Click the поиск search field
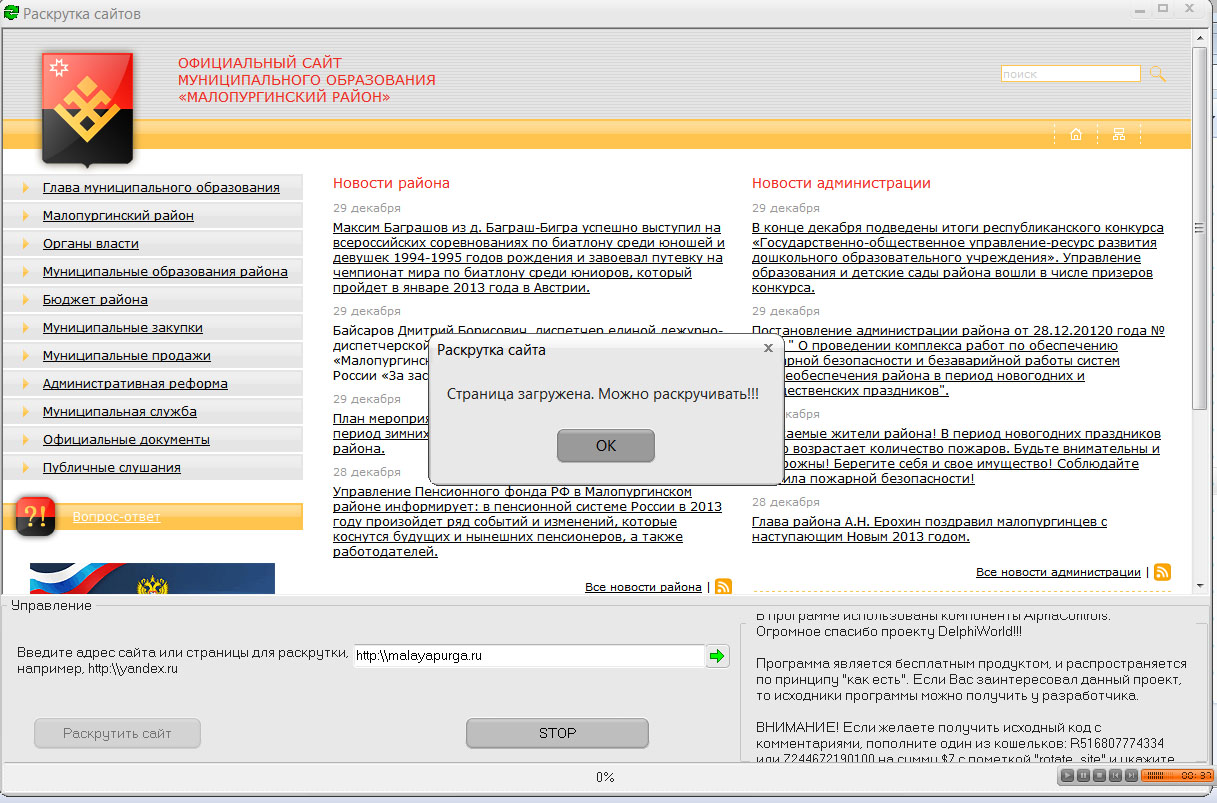This screenshot has width=1217, height=803. 1070,74
